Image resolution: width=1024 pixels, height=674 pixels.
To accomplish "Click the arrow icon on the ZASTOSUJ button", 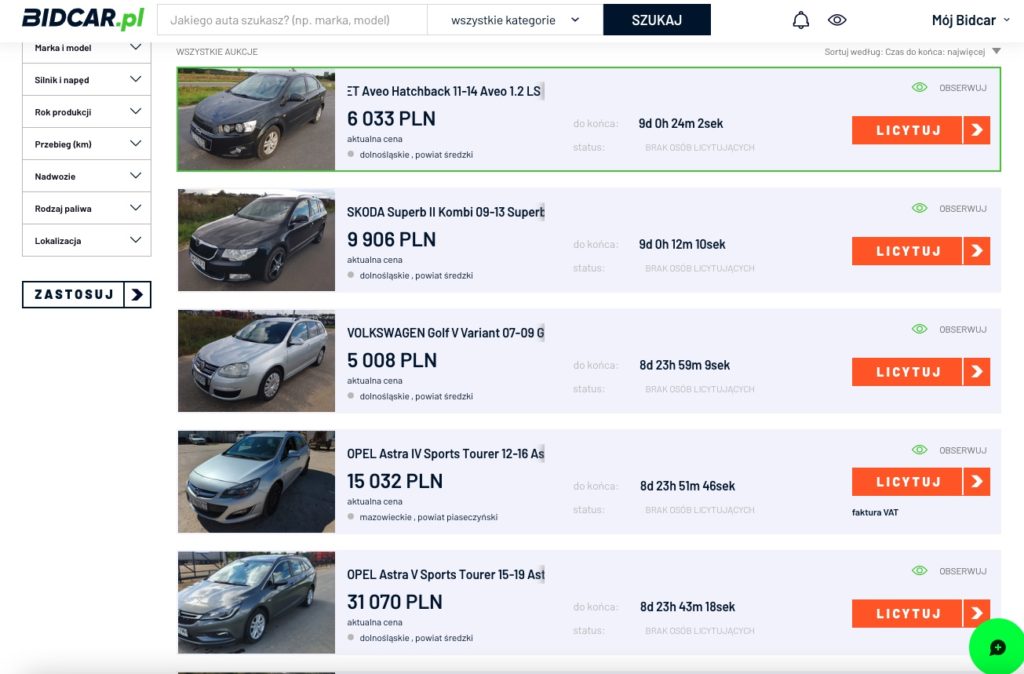I will click(x=137, y=295).
